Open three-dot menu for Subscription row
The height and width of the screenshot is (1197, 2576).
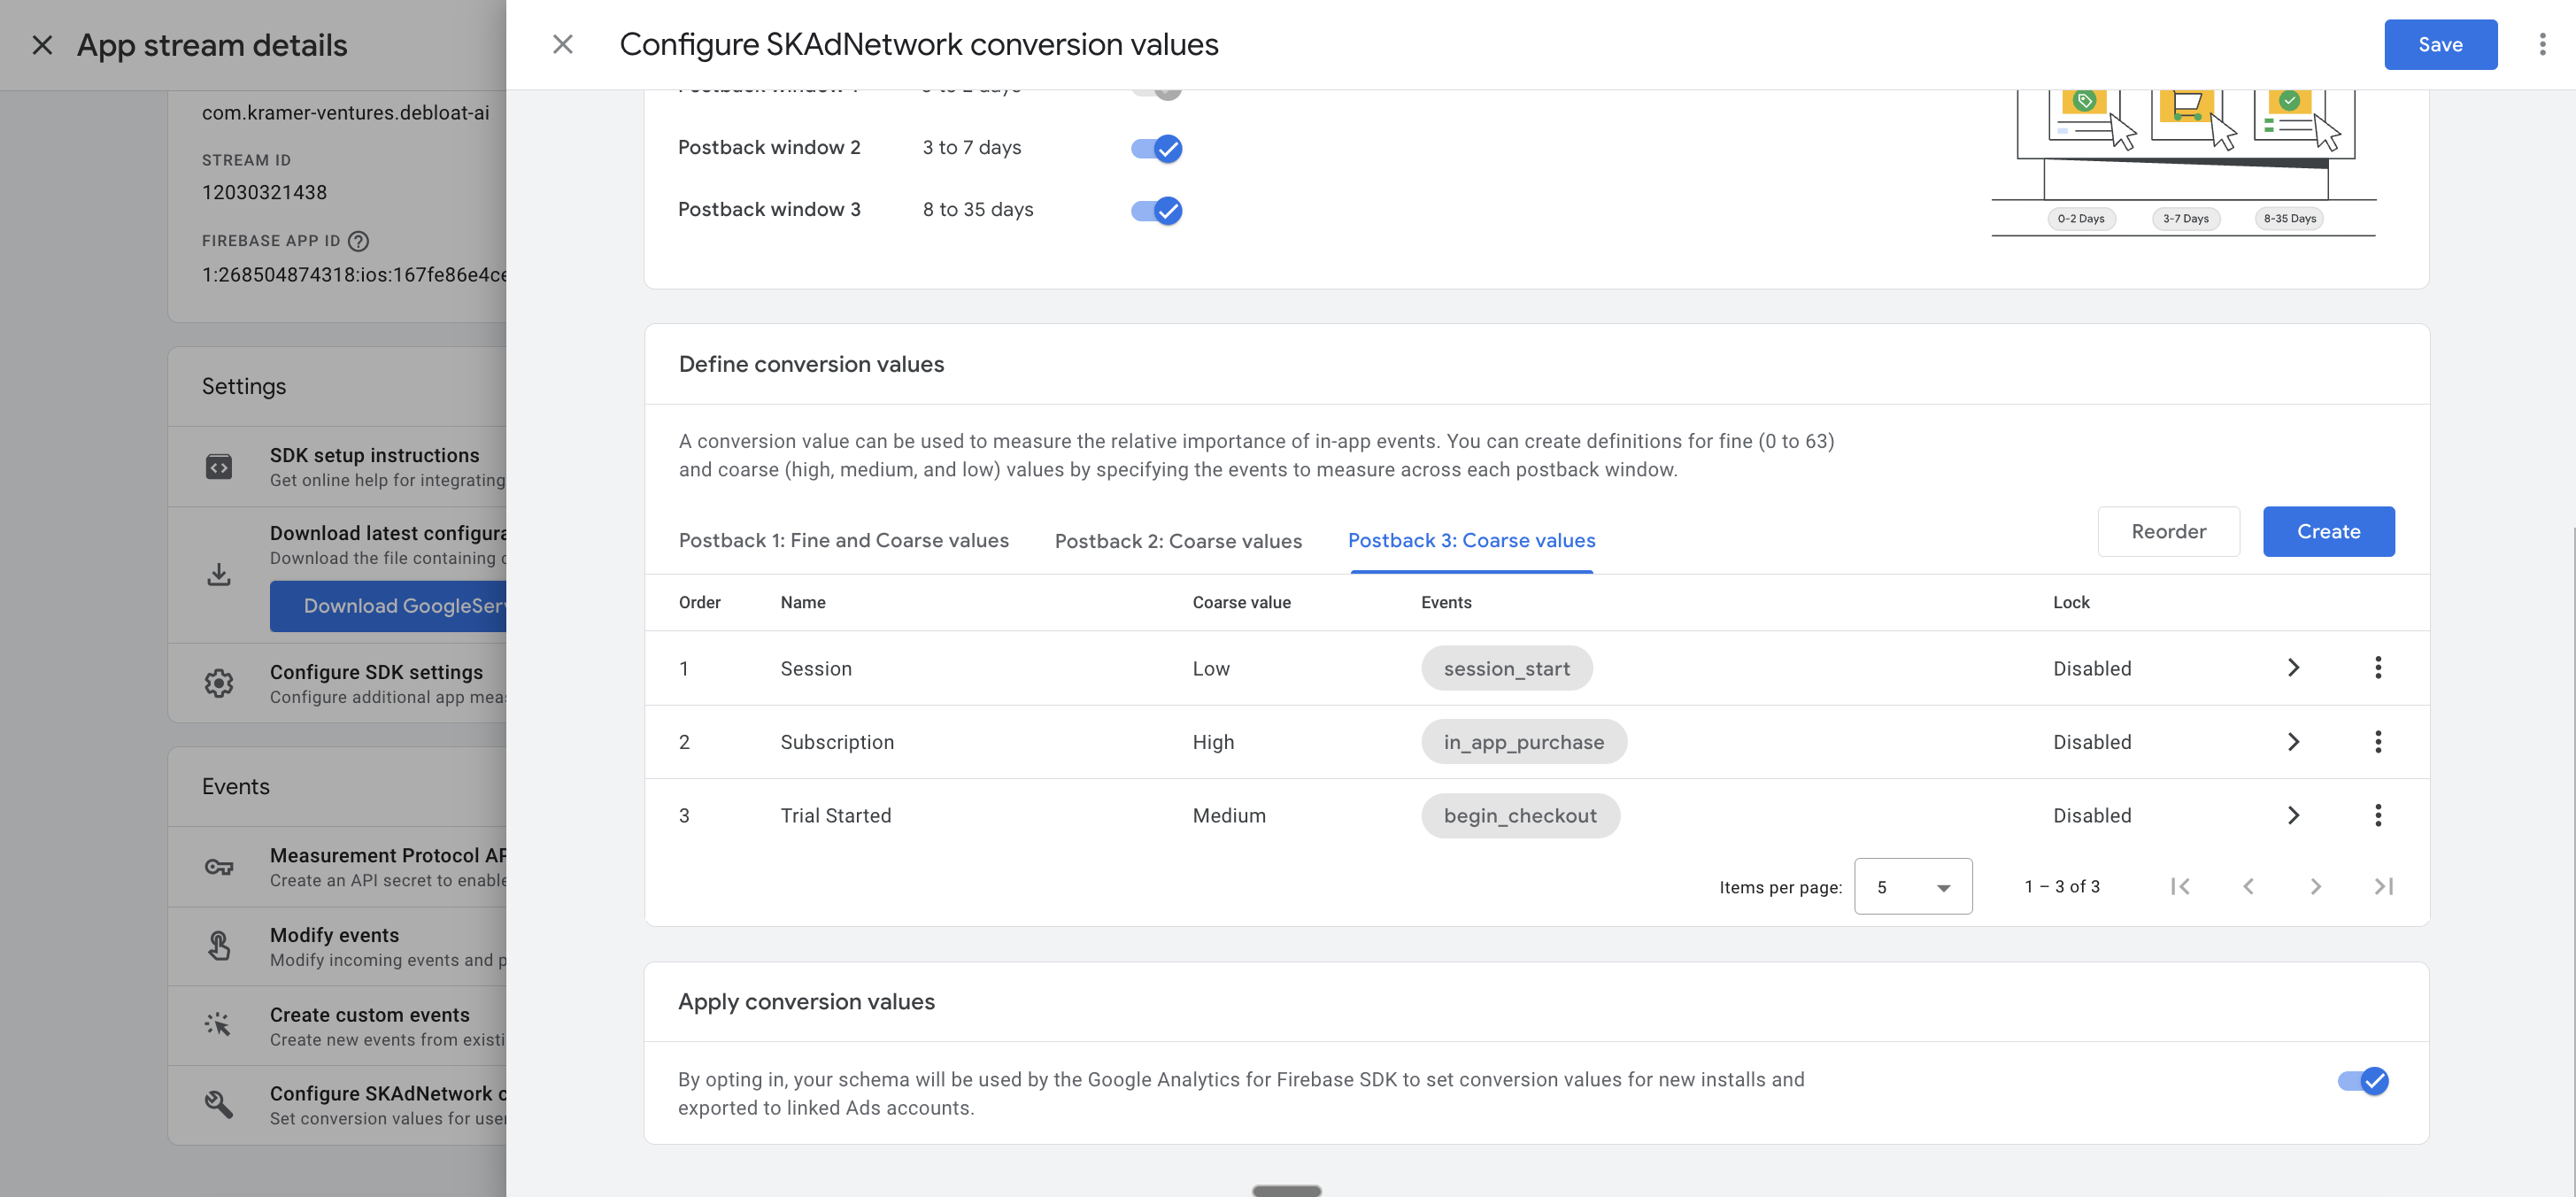pyautogui.click(x=2377, y=741)
